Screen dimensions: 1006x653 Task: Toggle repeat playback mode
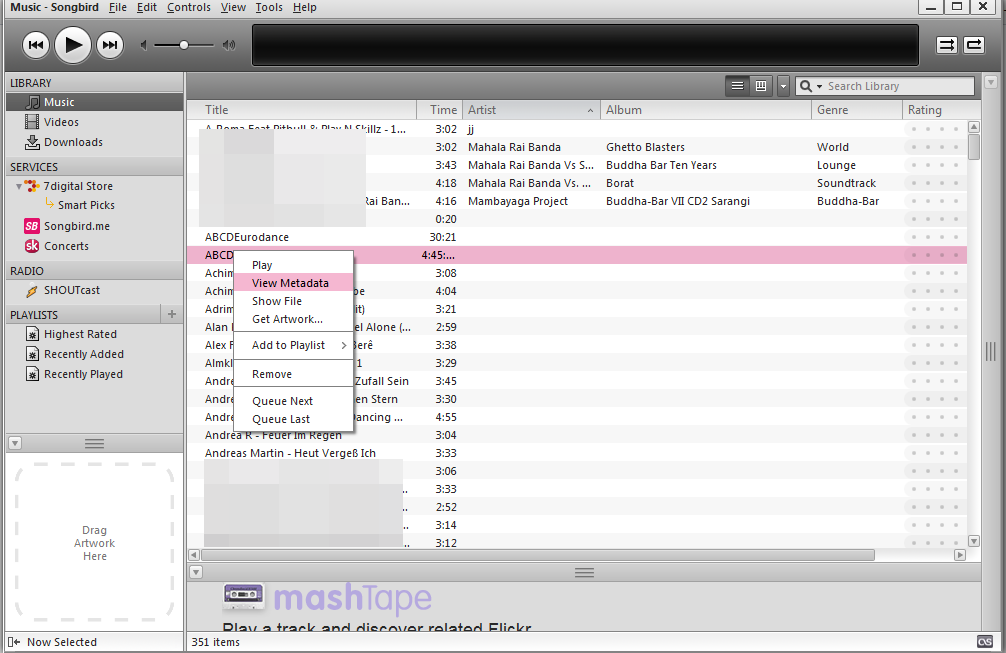pyautogui.click(x=974, y=45)
